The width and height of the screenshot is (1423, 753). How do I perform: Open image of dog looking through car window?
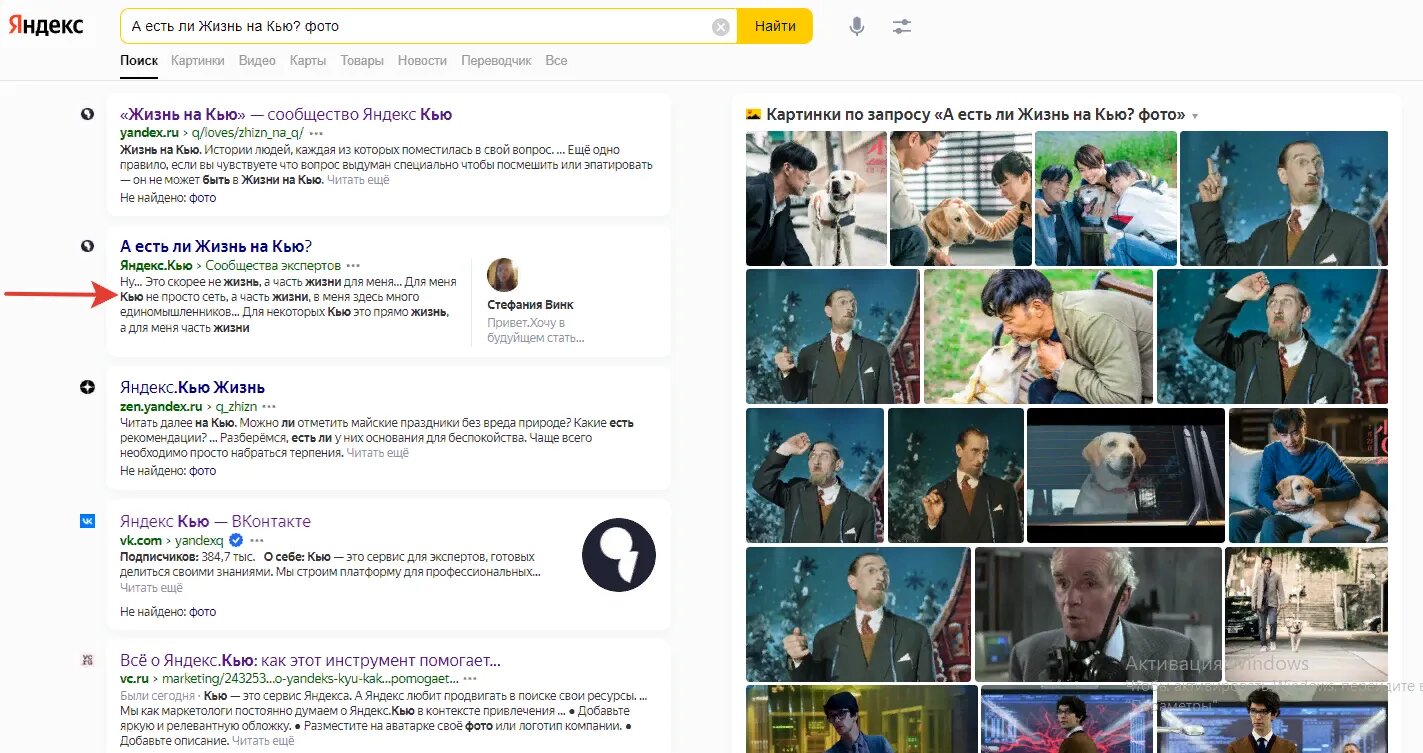pos(1126,475)
